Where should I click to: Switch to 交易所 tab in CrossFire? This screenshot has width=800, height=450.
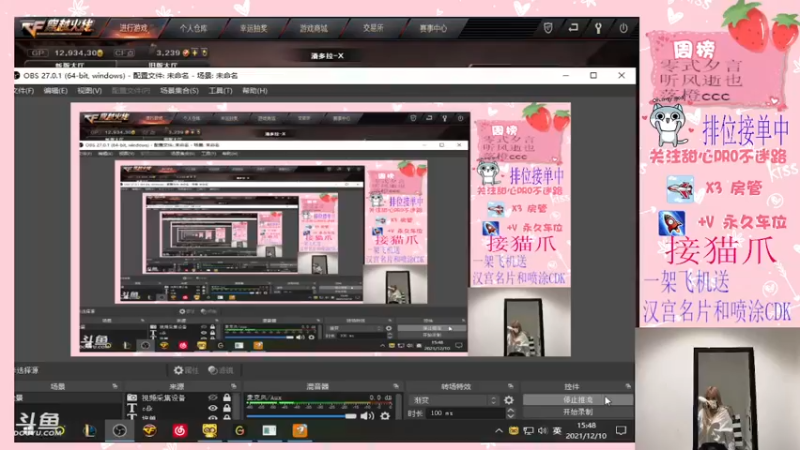pos(373,28)
